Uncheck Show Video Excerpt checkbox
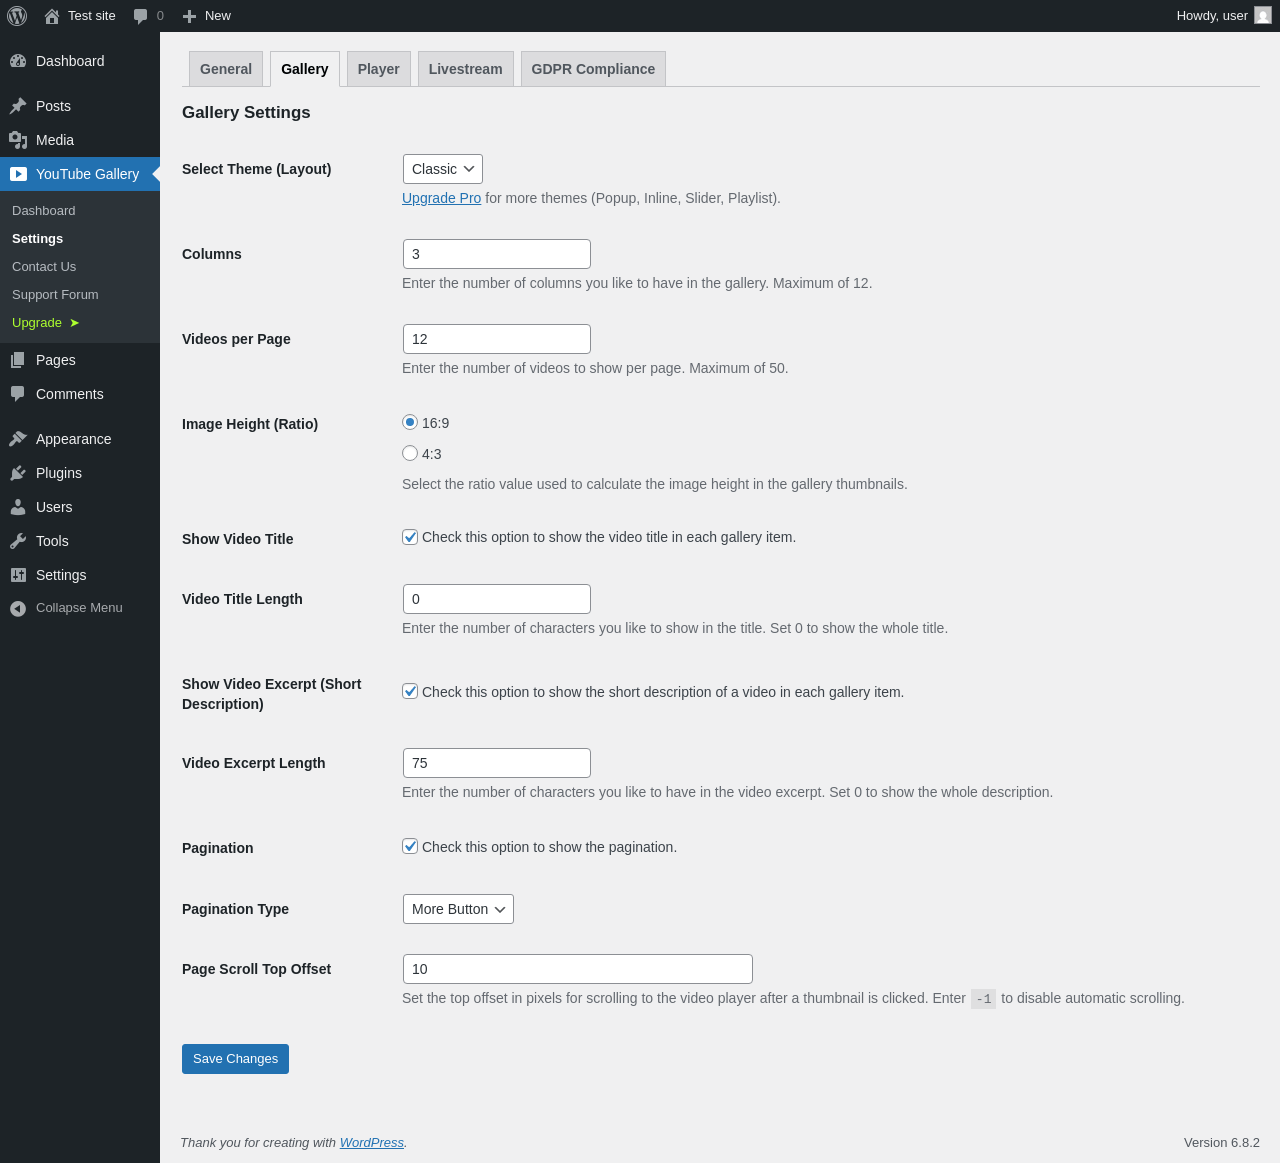The width and height of the screenshot is (1280, 1163). coord(410,691)
